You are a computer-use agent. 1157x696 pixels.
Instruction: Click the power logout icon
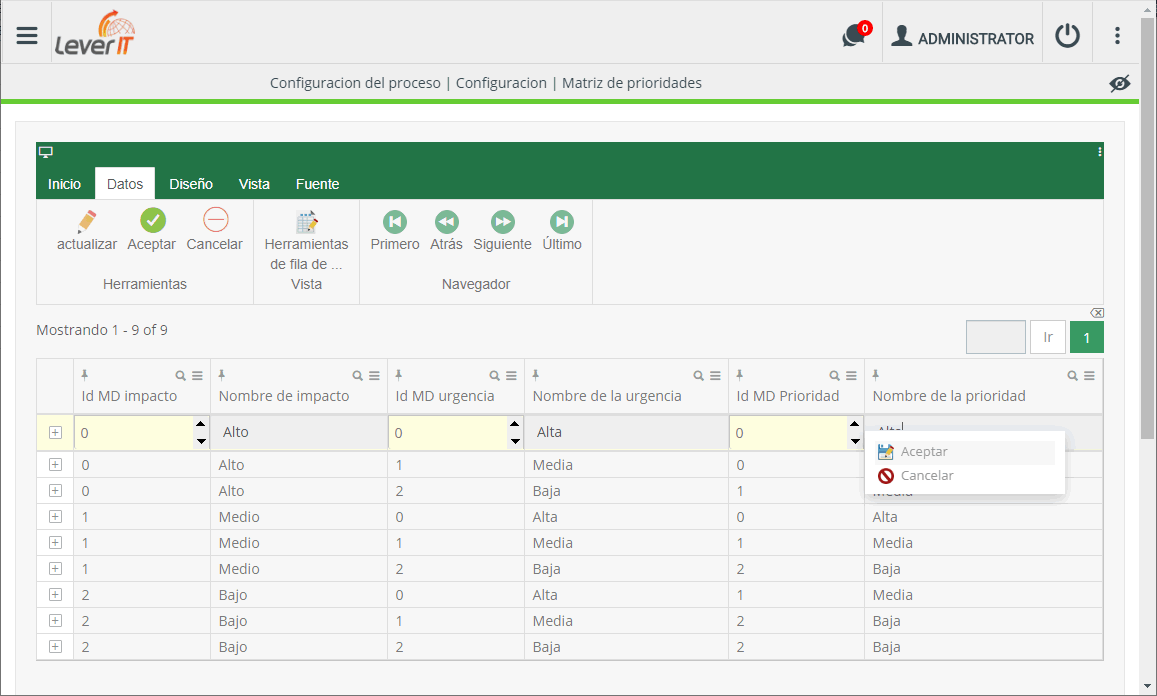click(1067, 35)
